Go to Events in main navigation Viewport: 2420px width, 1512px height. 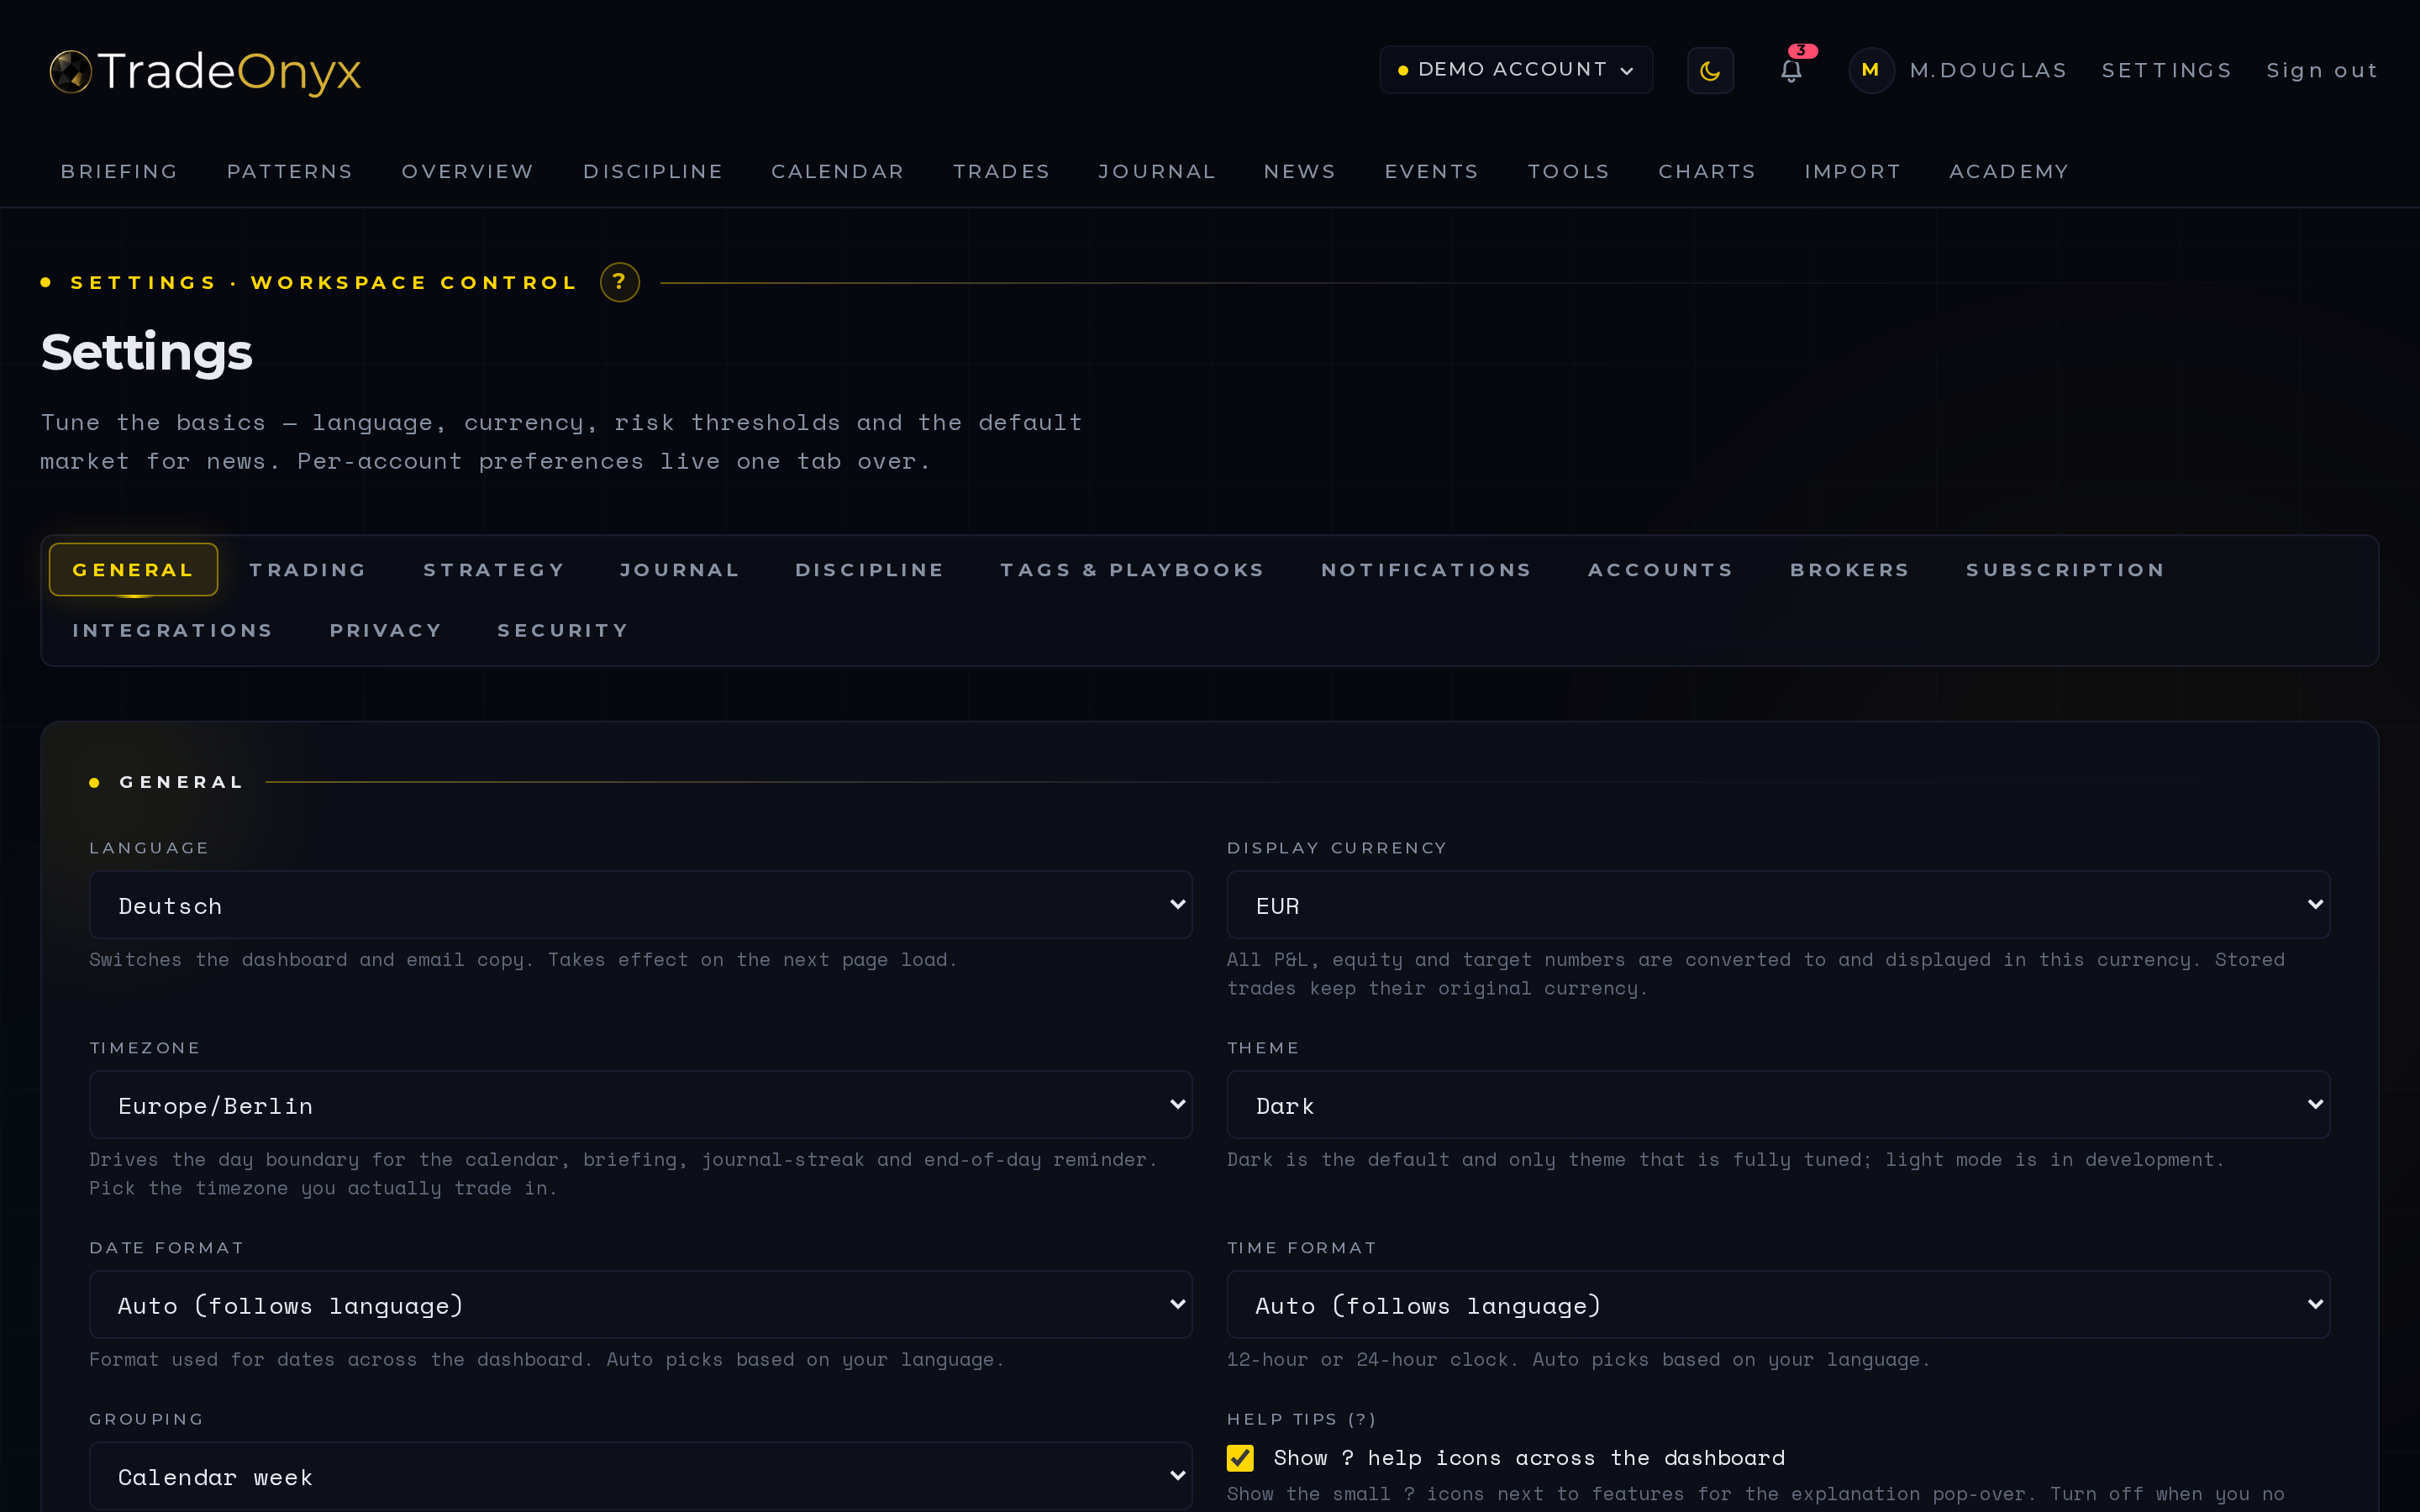[1432, 172]
